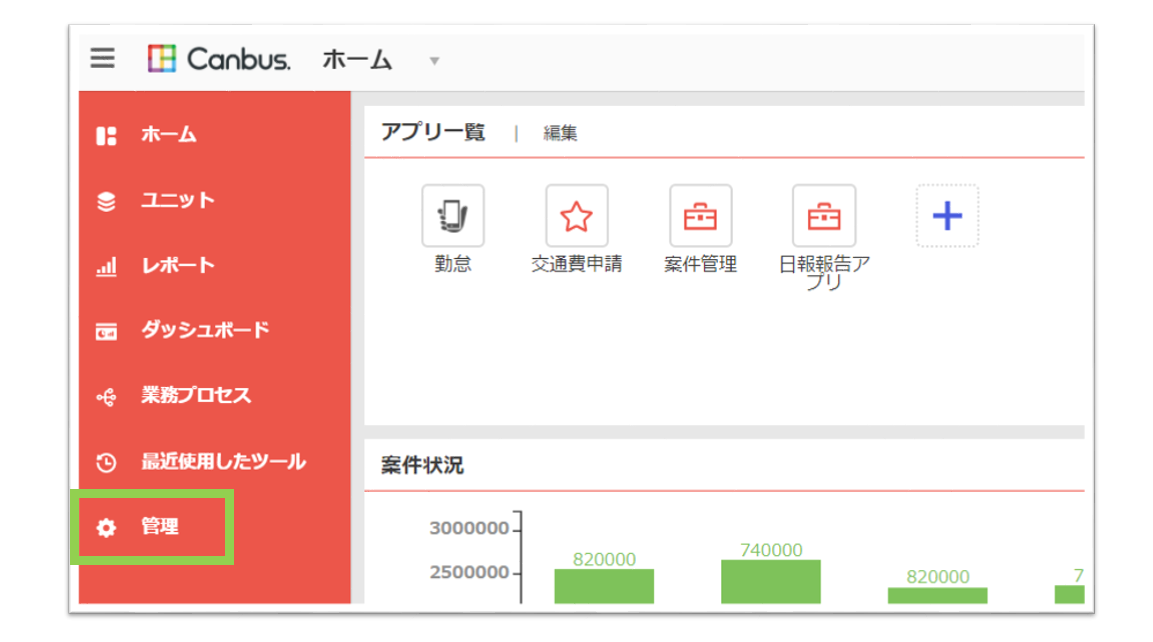The height and width of the screenshot is (642, 1153).
Task: Expand the ホーム title dropdown arrow
Action: (x=435, y=61)
